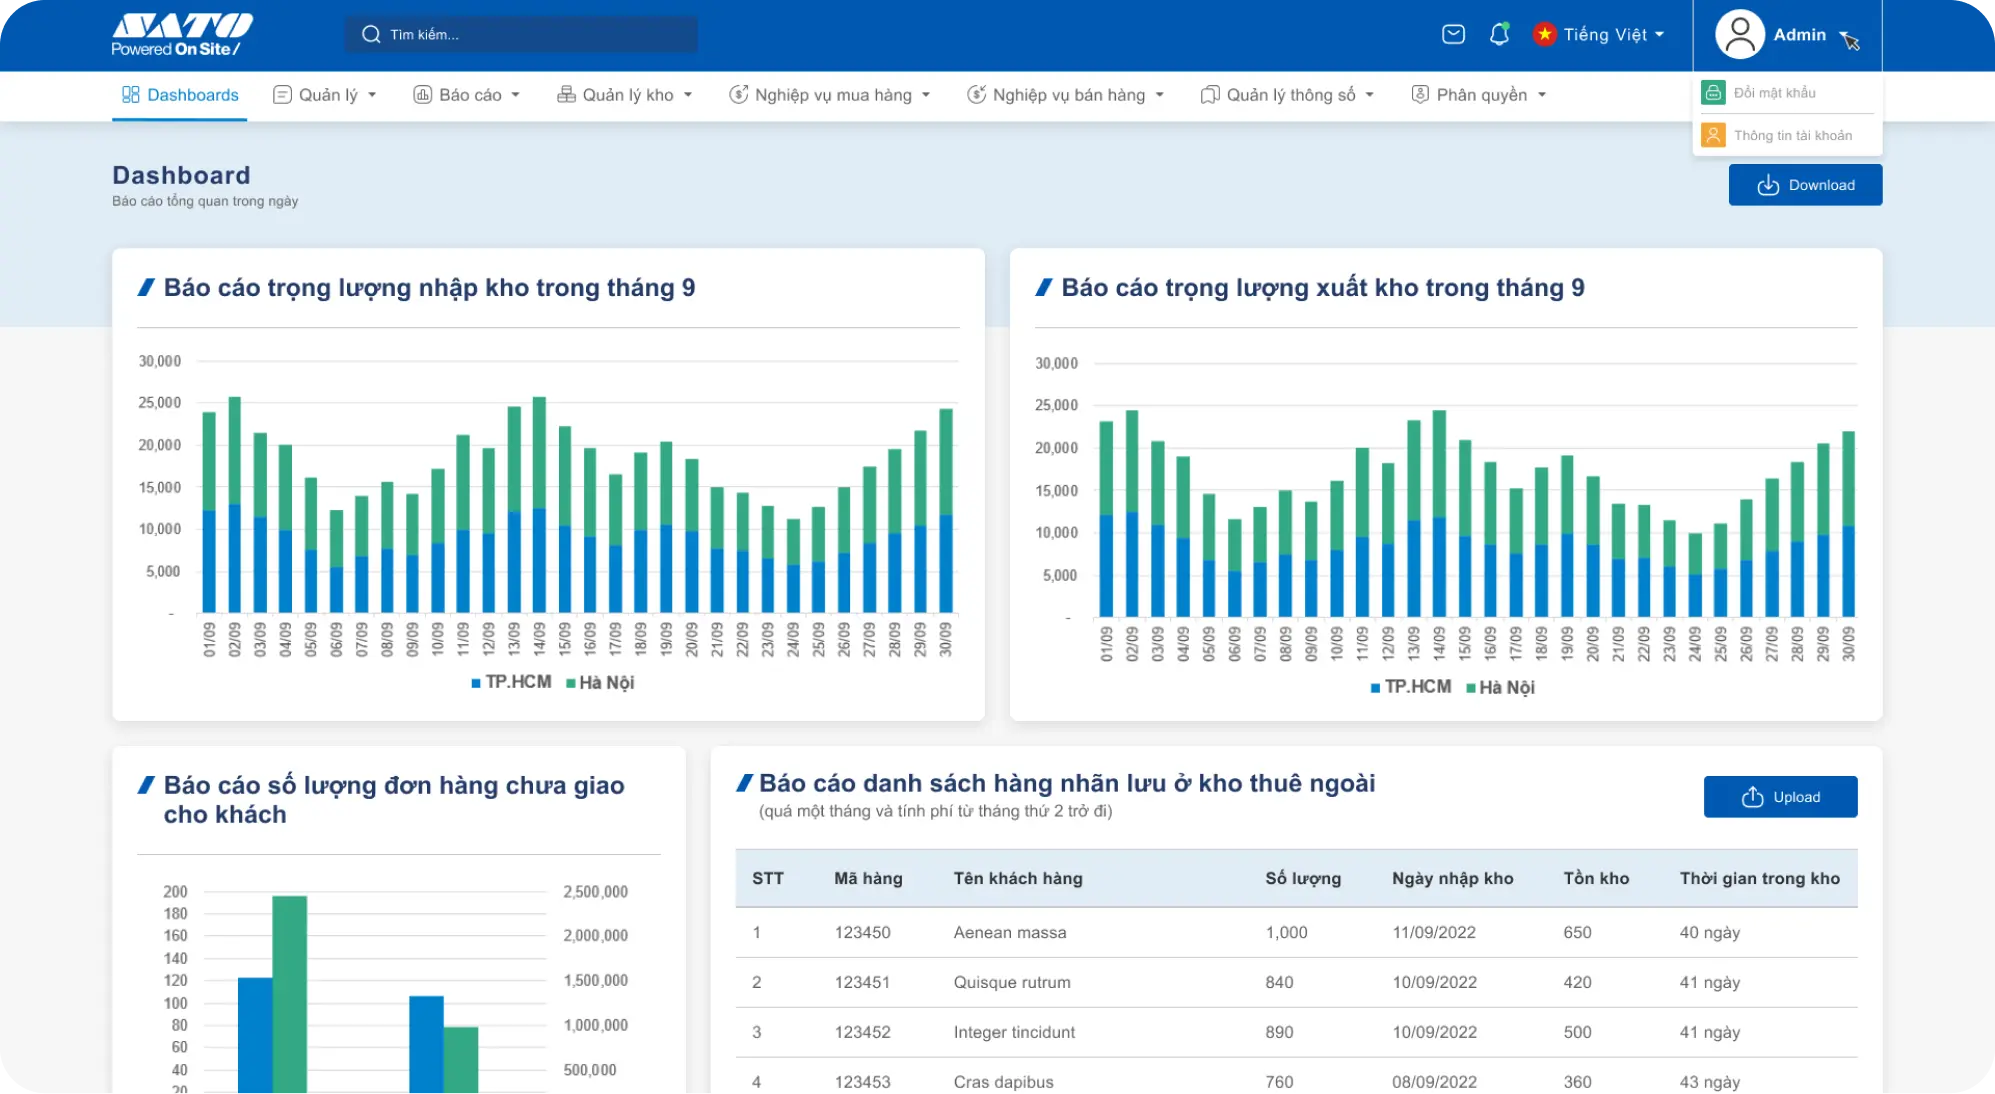
Task: Click the 43 ngày cell
Action: 1709,1082
